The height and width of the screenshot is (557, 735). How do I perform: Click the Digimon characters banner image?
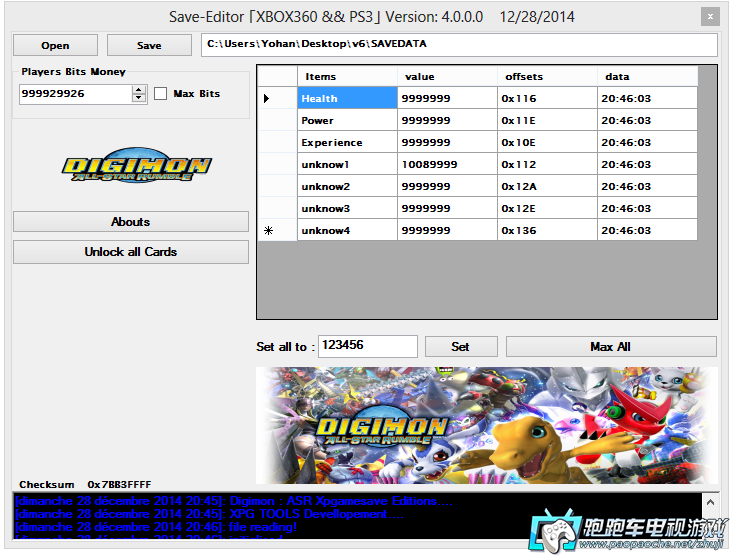coord(487,425)
